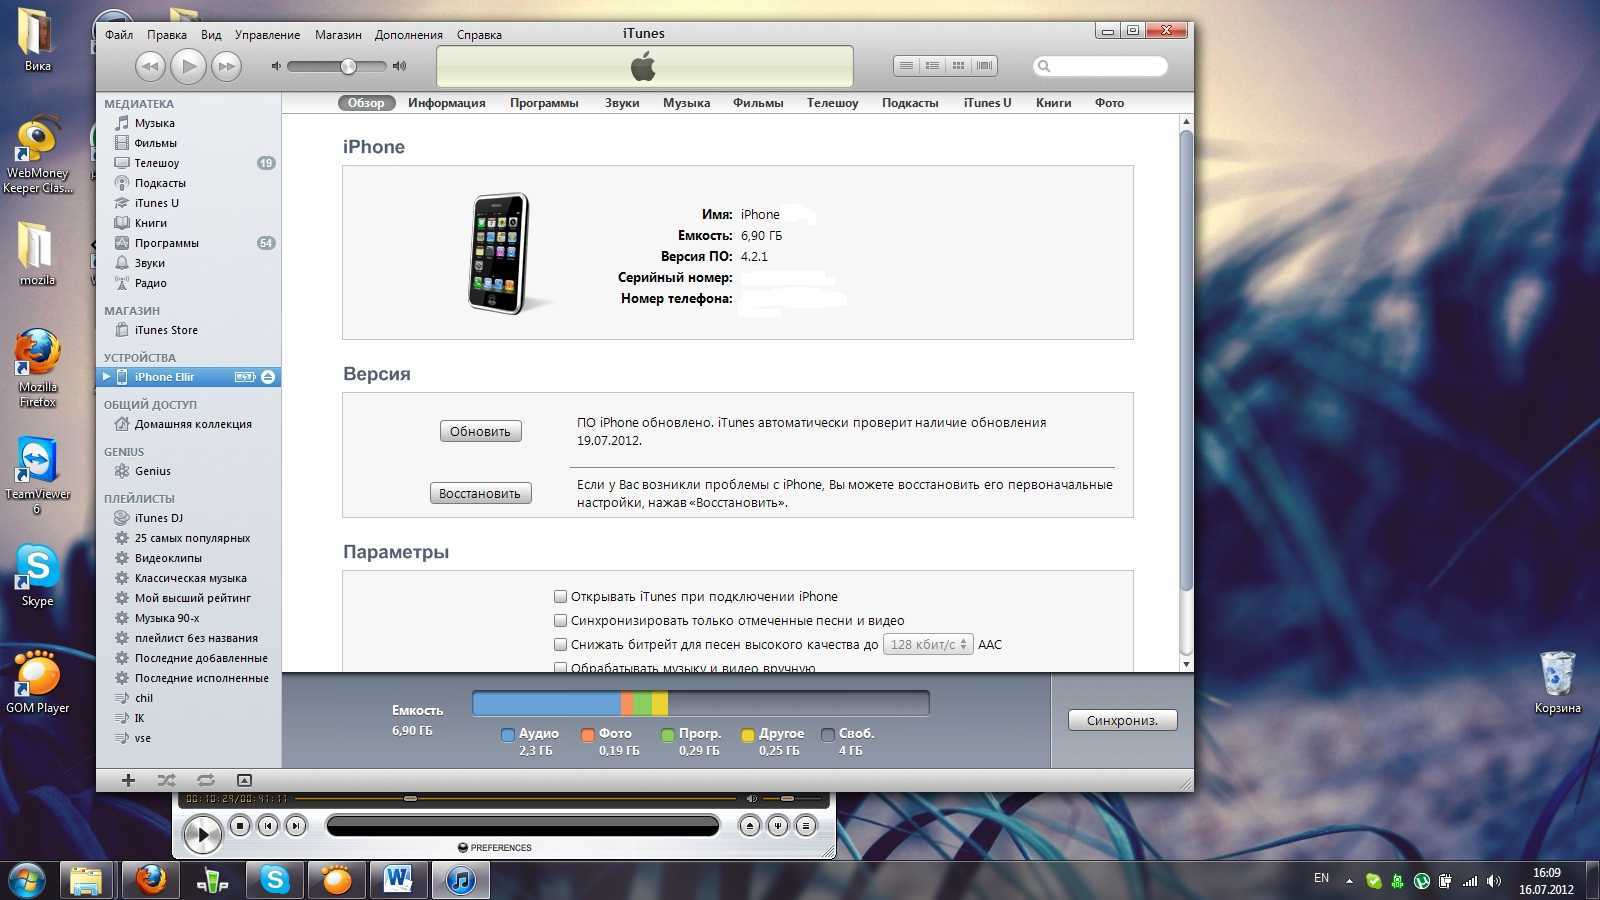Open Телешоу in the sidebar

click(157, 163)
